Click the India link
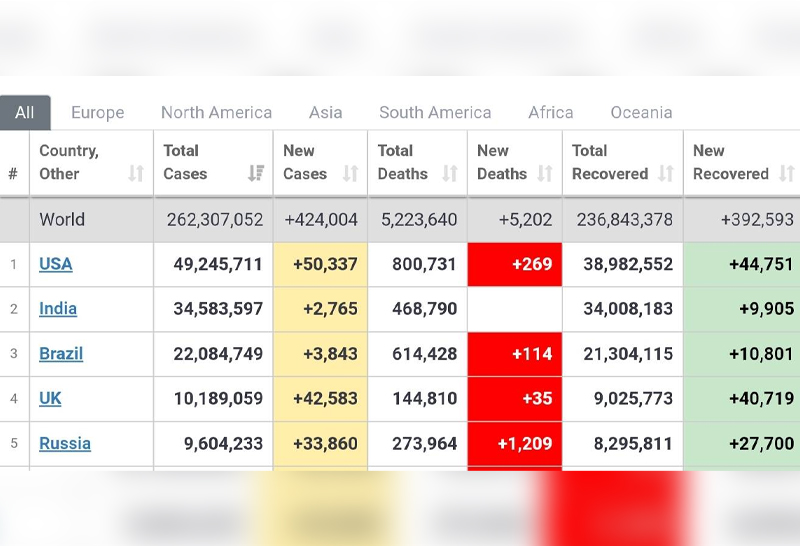The width and height of the screenshot is (800, 546). click(x=58, y=309)
